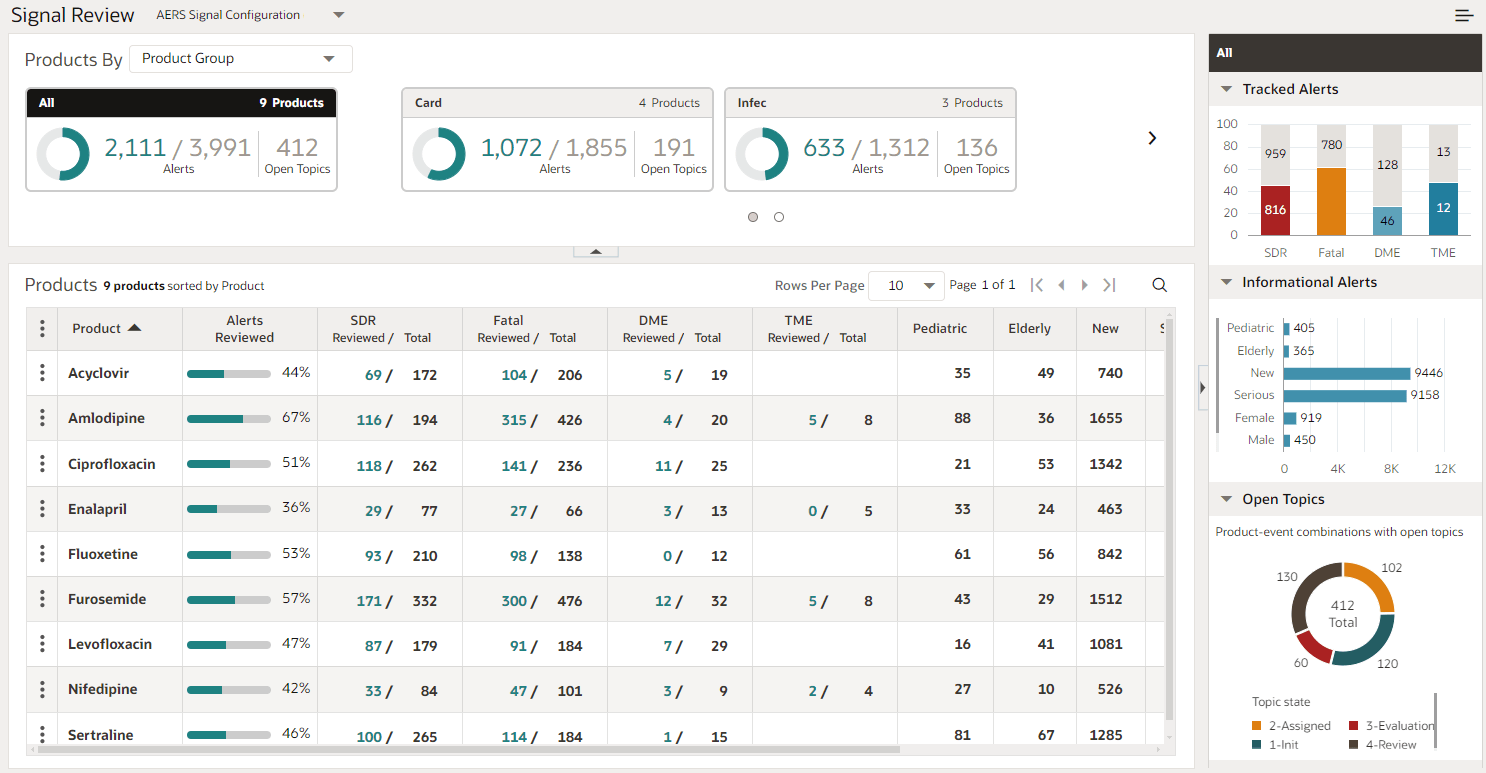Advance the product group carousel right arrow
This screenshot has width=1486, height=773.
click(x=1152, y=138)
